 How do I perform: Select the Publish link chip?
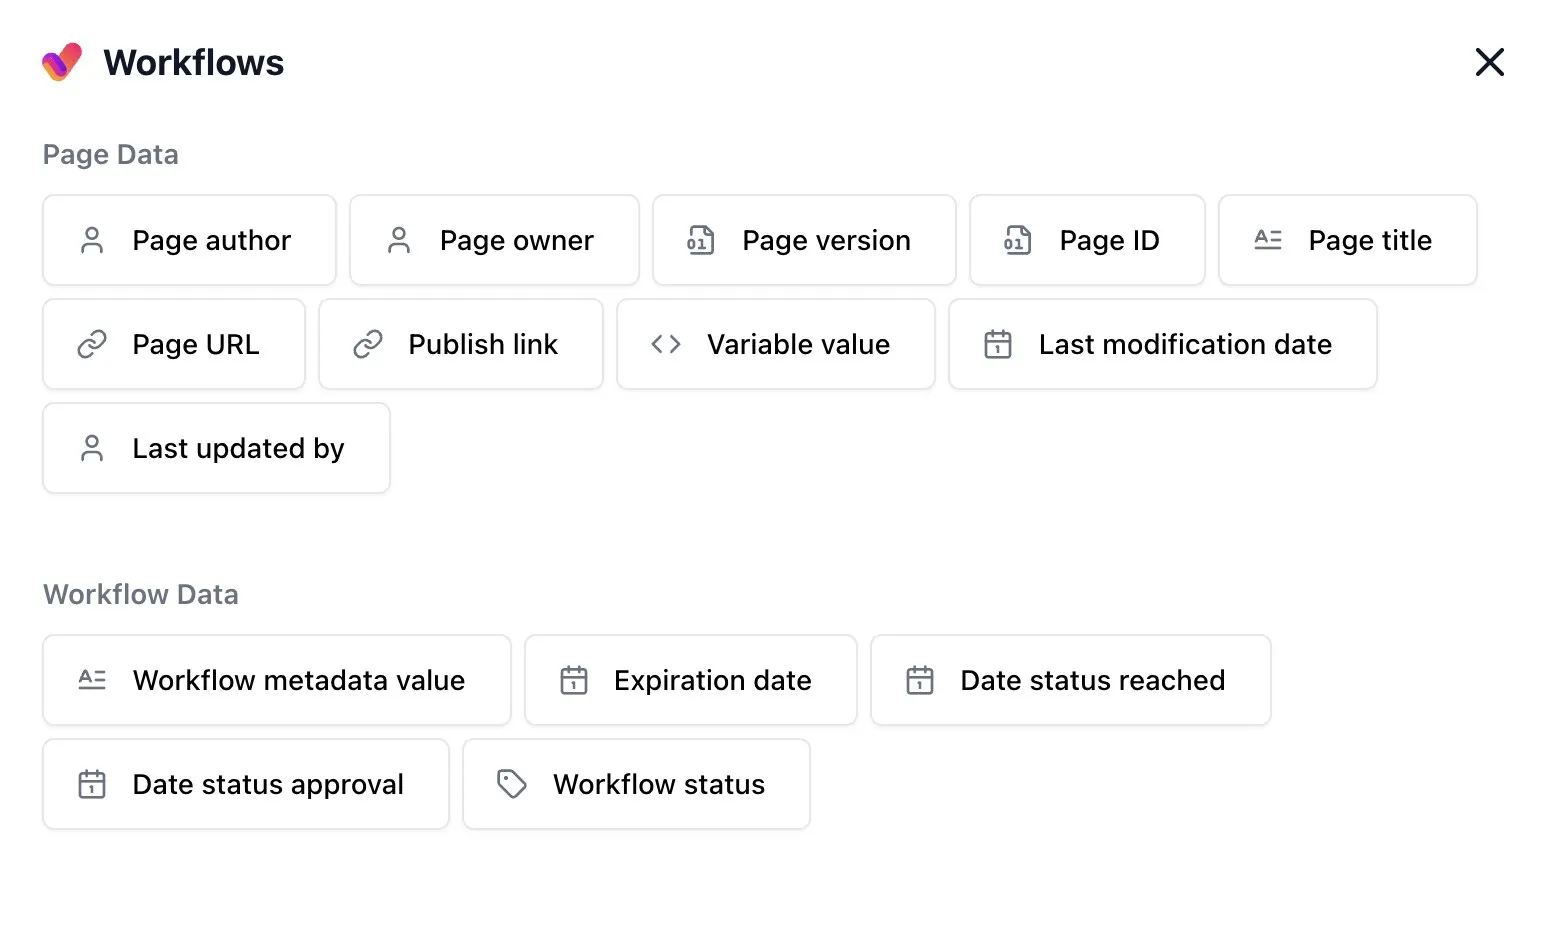coord(461,344)
